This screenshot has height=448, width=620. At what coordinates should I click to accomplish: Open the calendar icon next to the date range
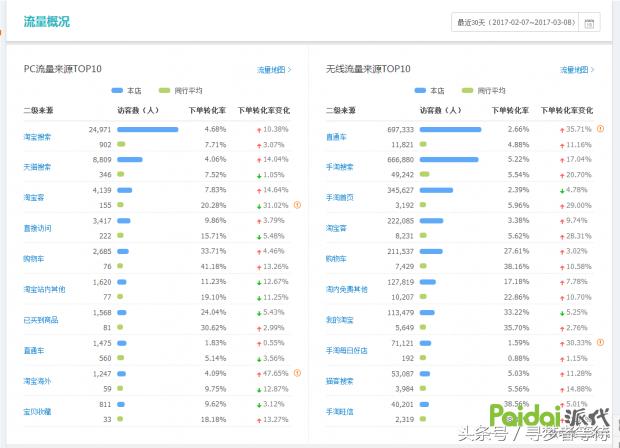click(x=589, y=23)
